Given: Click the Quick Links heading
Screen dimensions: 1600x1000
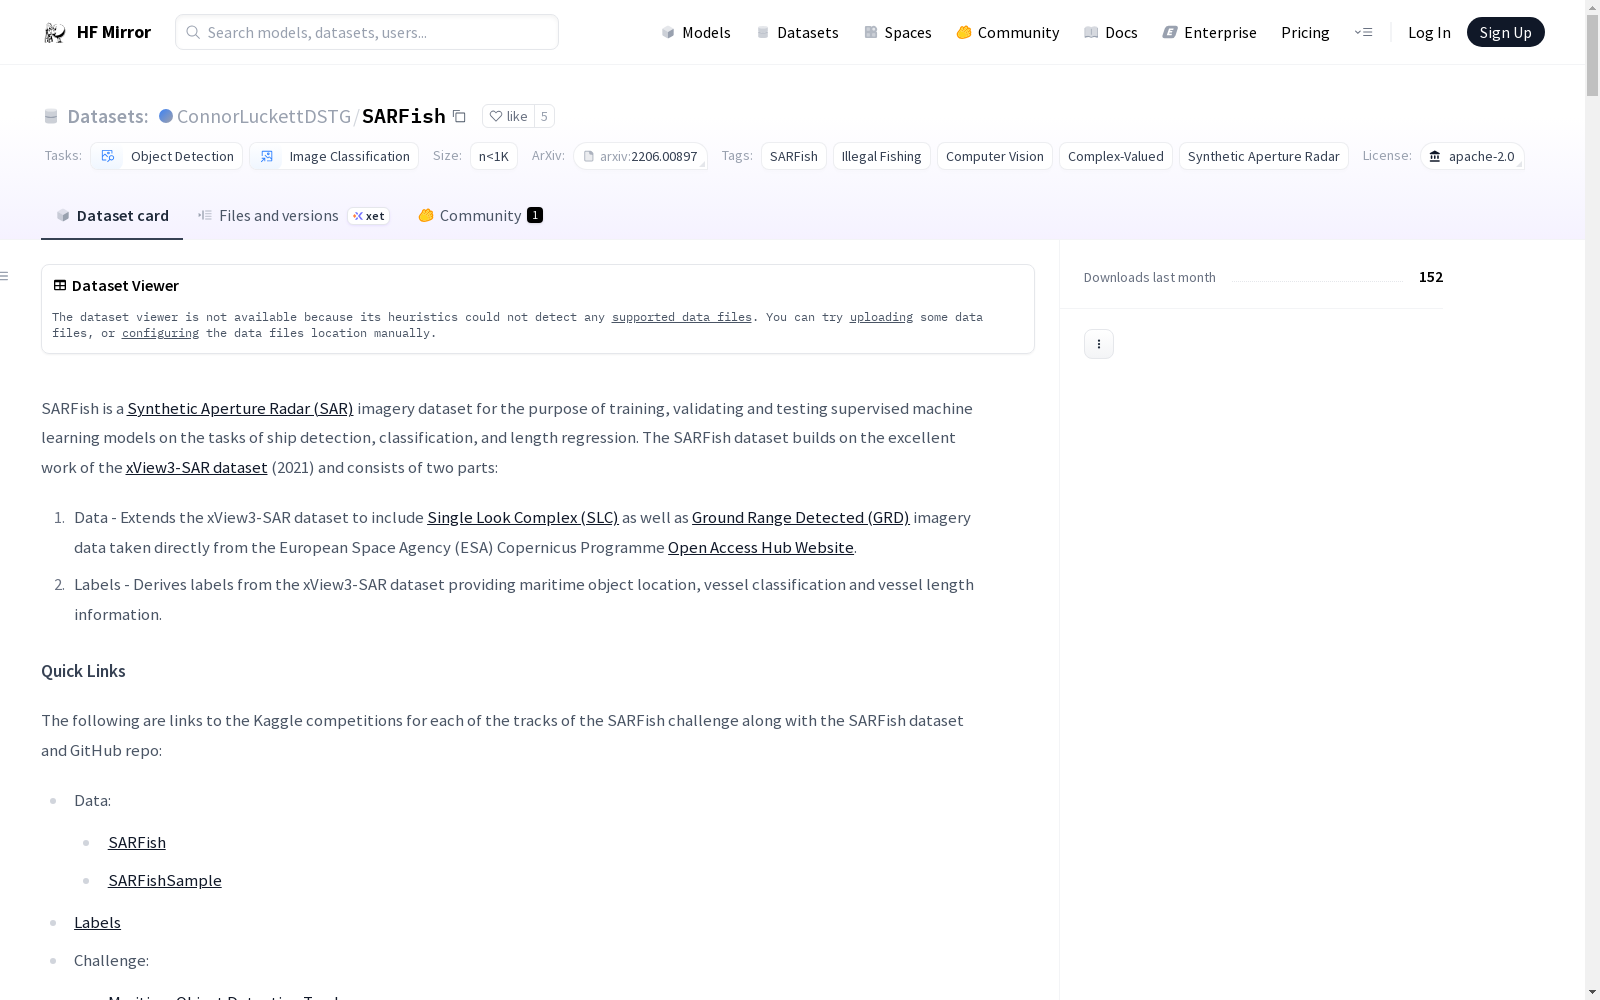Looking at the screenshot, I should (x=83, y=671).
